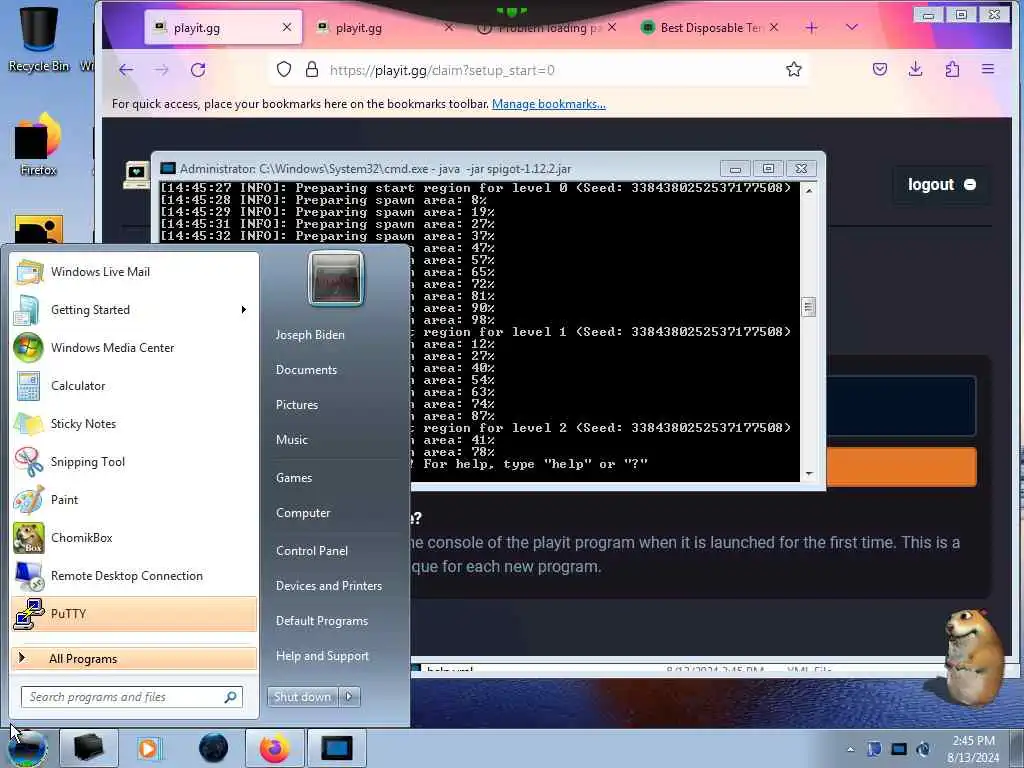This screenshot has width=1024, height=768.
Task: Open Joseph Biden user folder
Action: click(310, 334)
